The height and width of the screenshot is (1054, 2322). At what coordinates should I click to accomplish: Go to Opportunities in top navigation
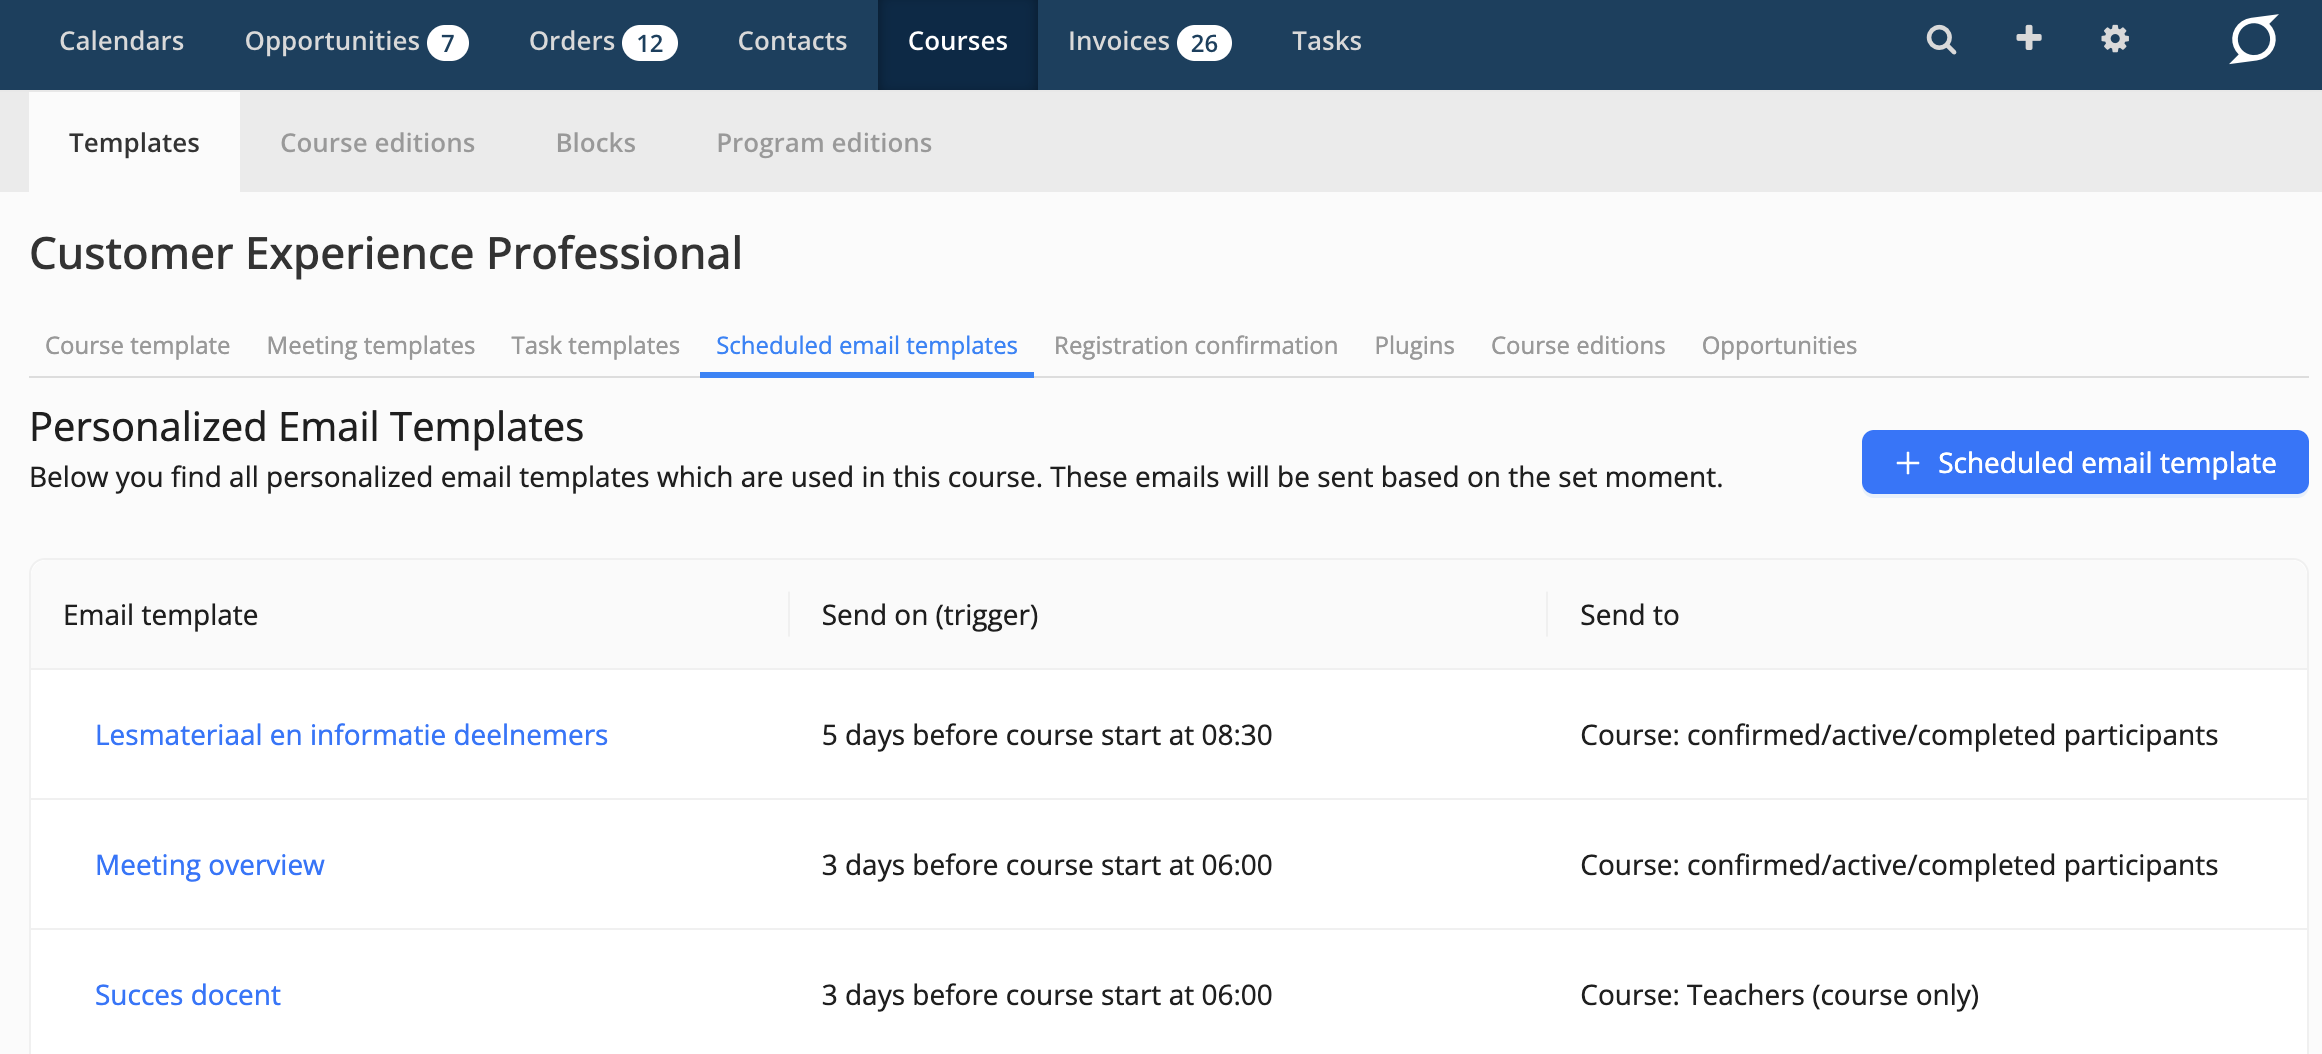coord(332,41)
